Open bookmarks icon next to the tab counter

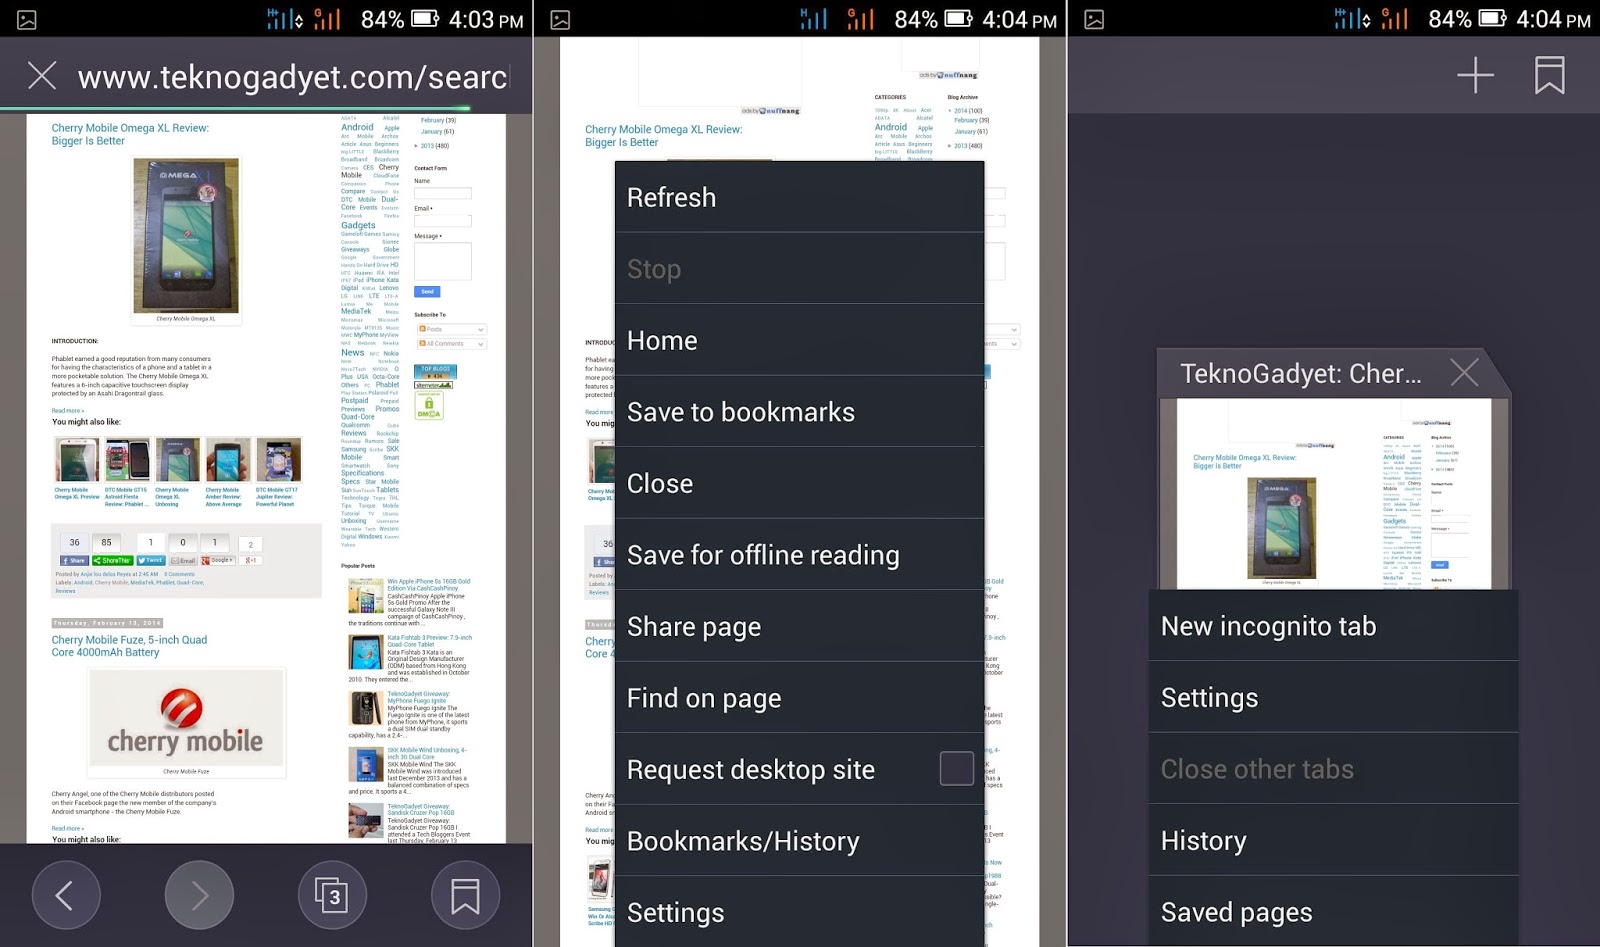click(x=465, y=896)
